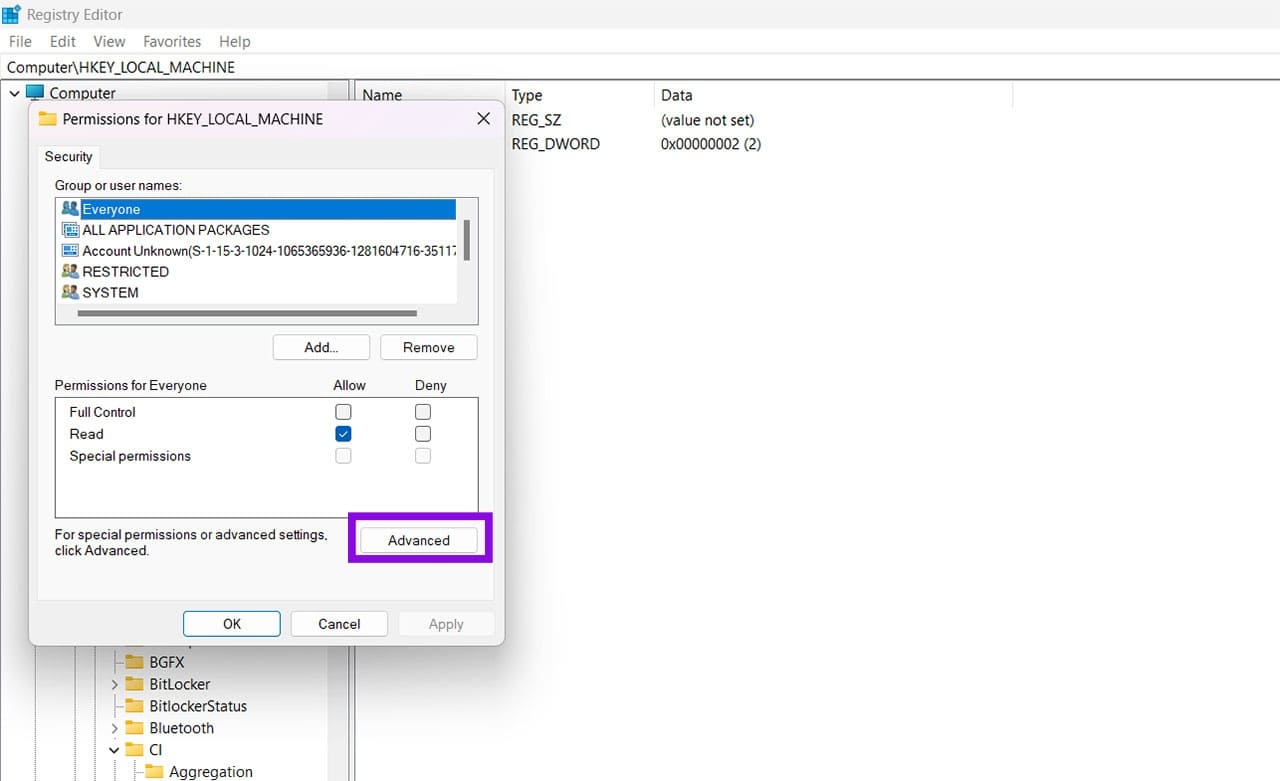The height and width of the screenshot is (781, 1280).
Task: Uncheck Allow for Read permission
Action: pyautogui.click(x=343, y=434)
